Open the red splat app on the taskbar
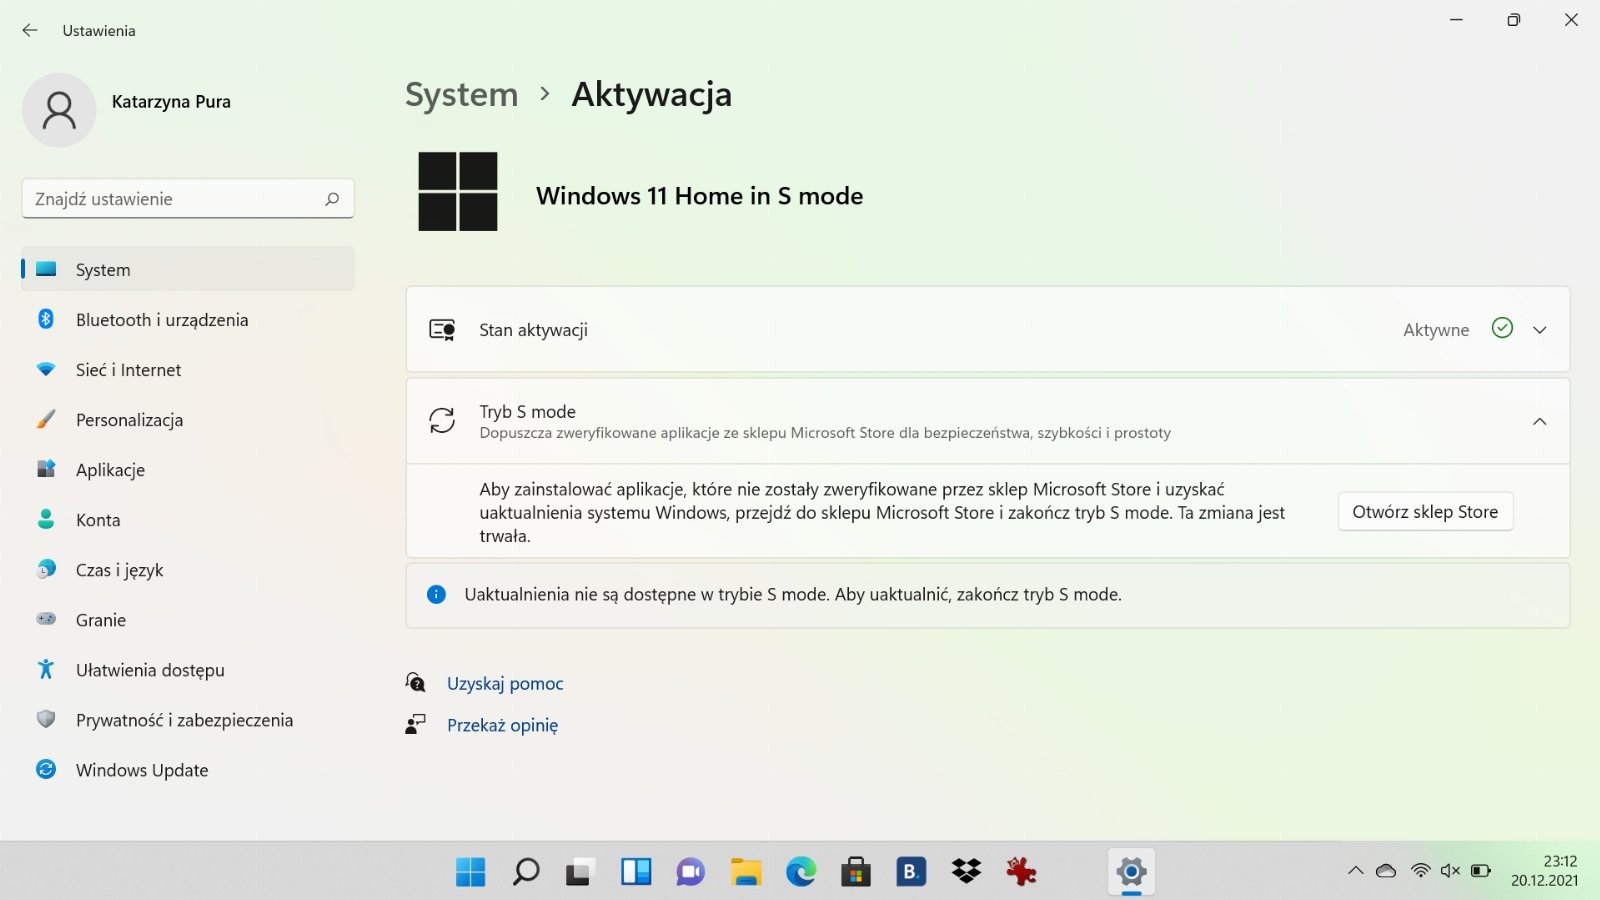 (x=1021, y=872)
